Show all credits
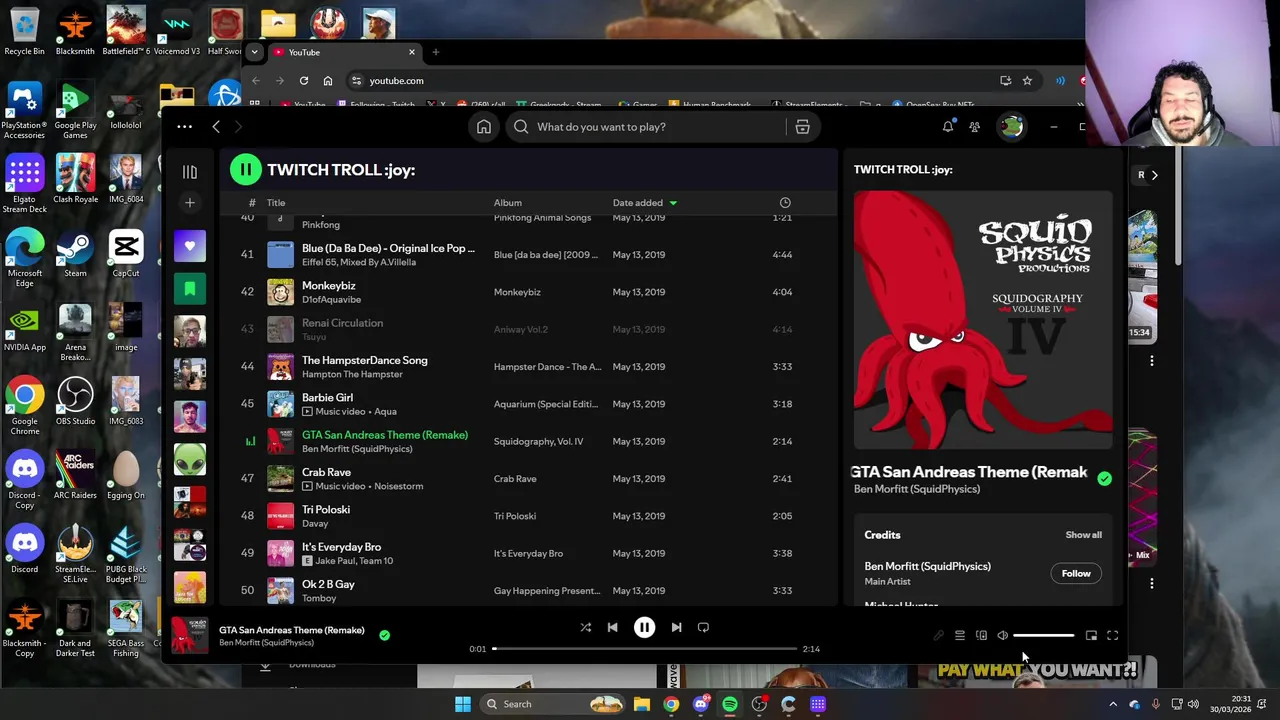 point(1083,535)
